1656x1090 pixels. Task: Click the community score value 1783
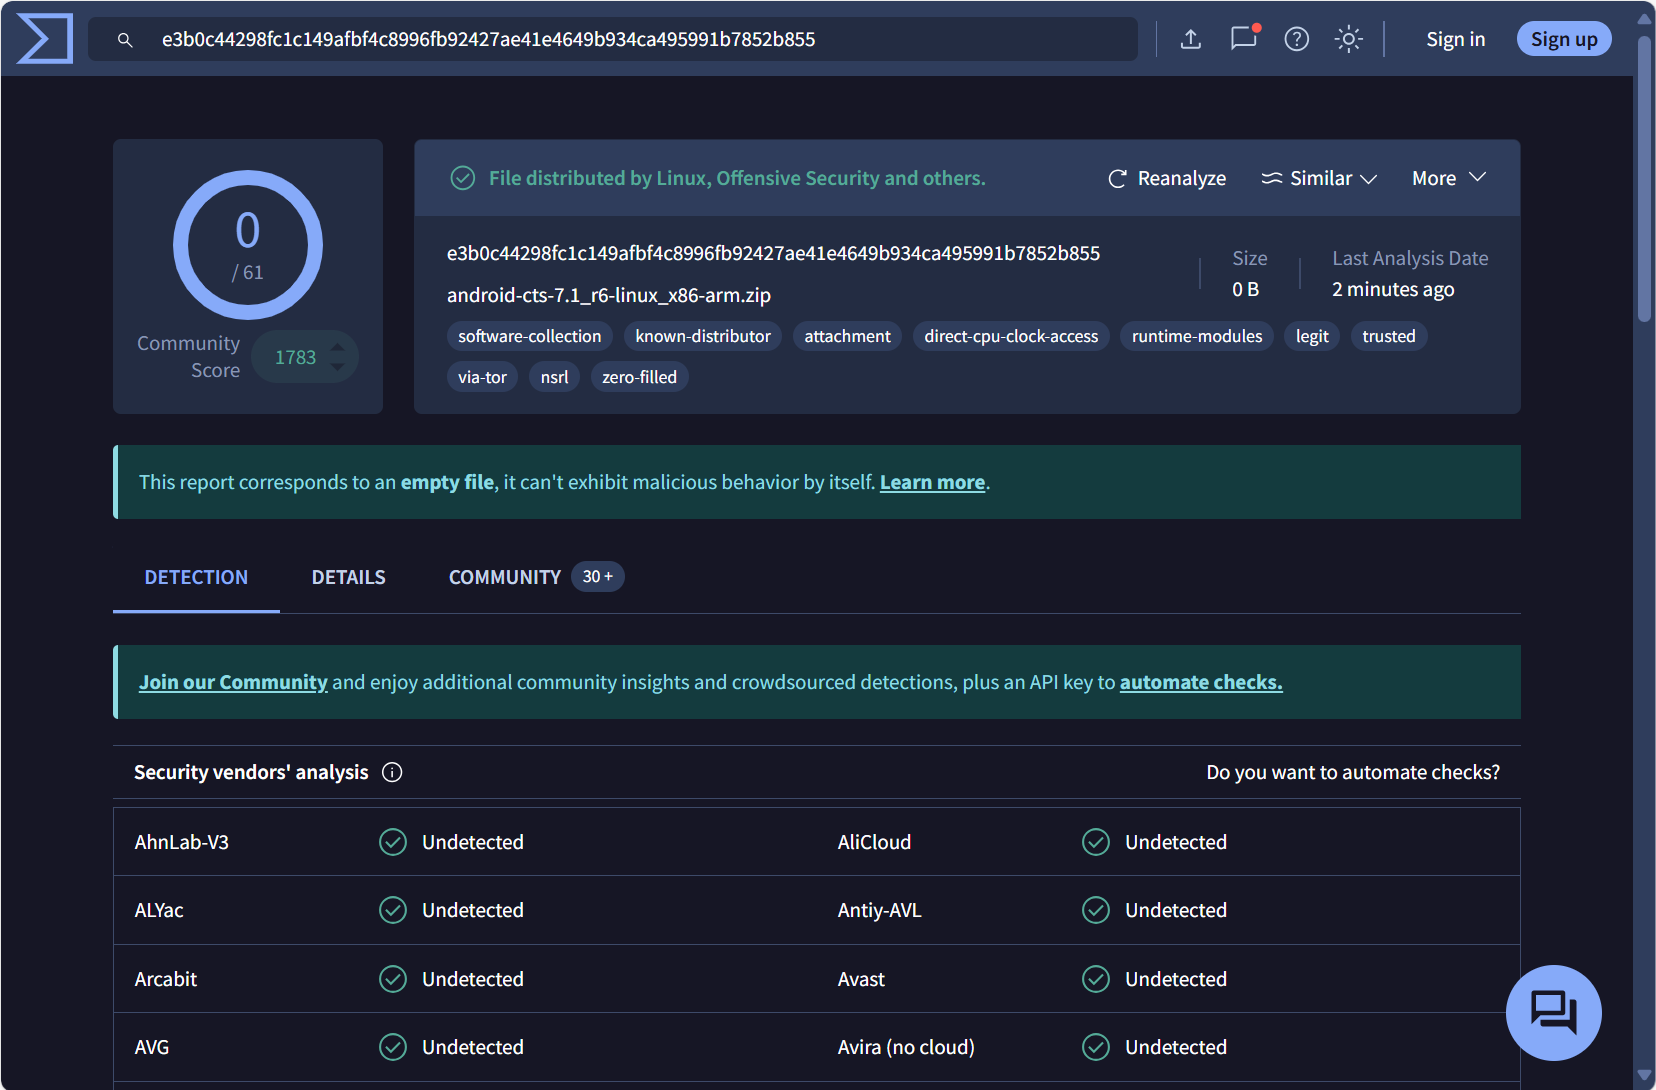coord(295,357)
